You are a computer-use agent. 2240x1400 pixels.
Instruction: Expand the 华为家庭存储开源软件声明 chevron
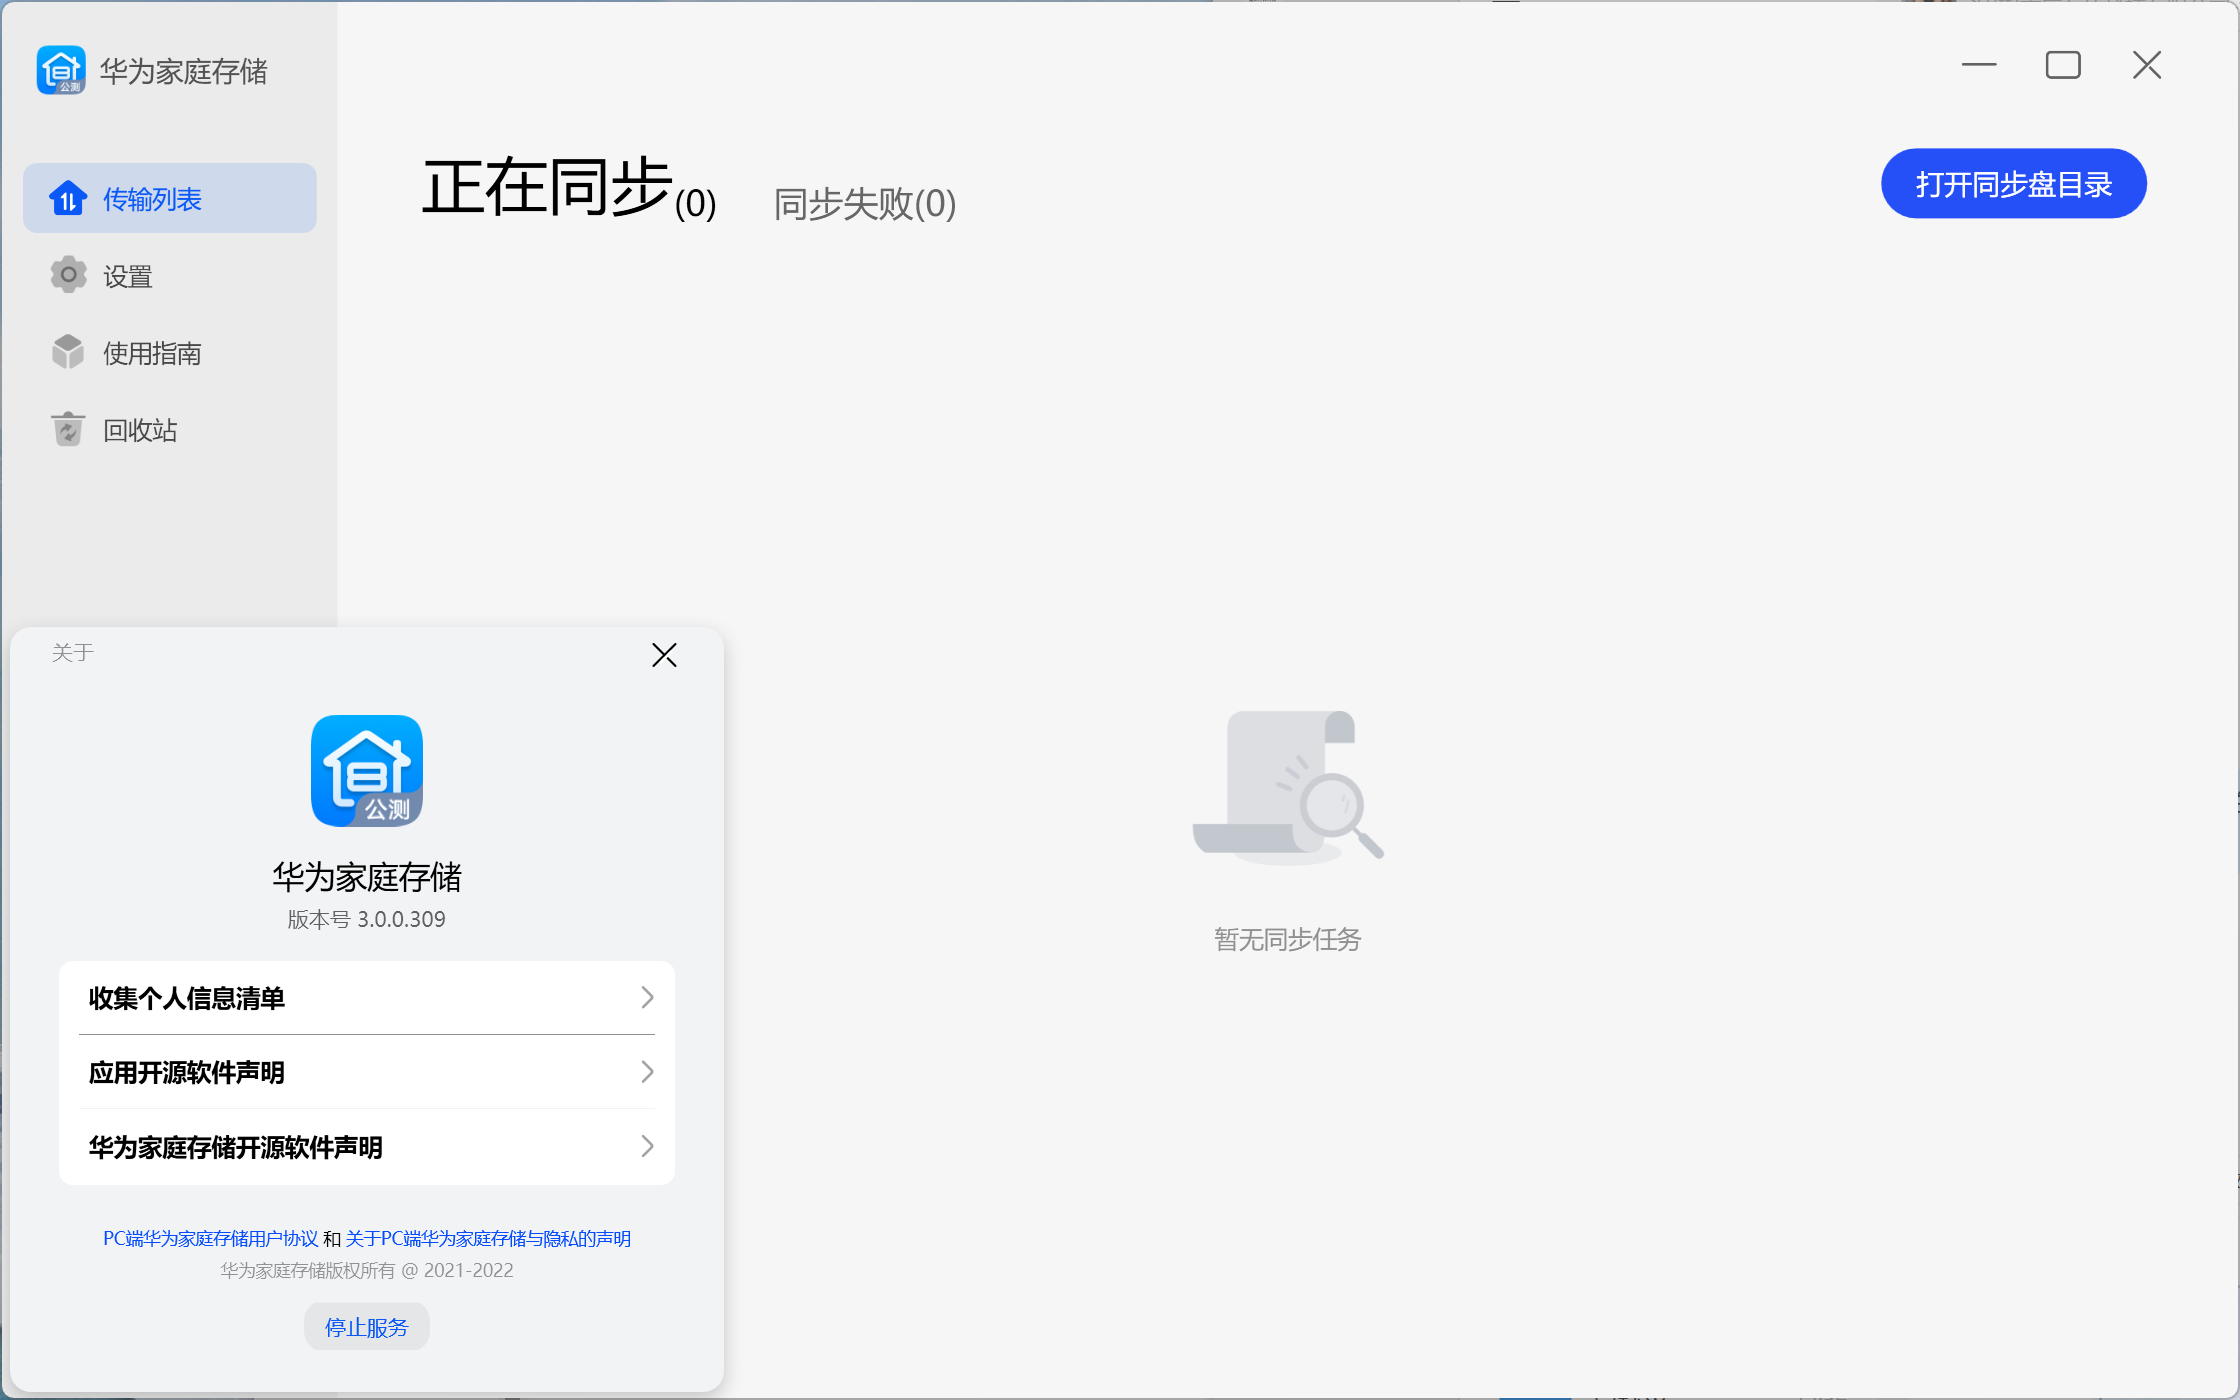point(647,1146)
